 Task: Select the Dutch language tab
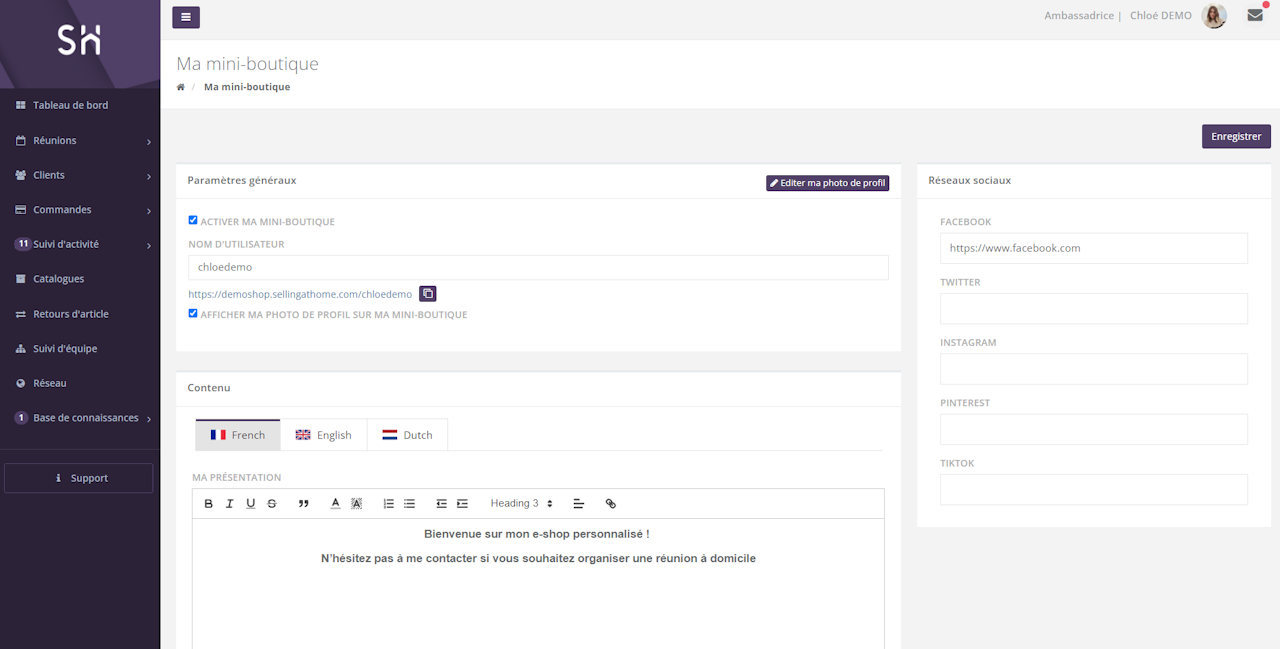click(407, 435)
